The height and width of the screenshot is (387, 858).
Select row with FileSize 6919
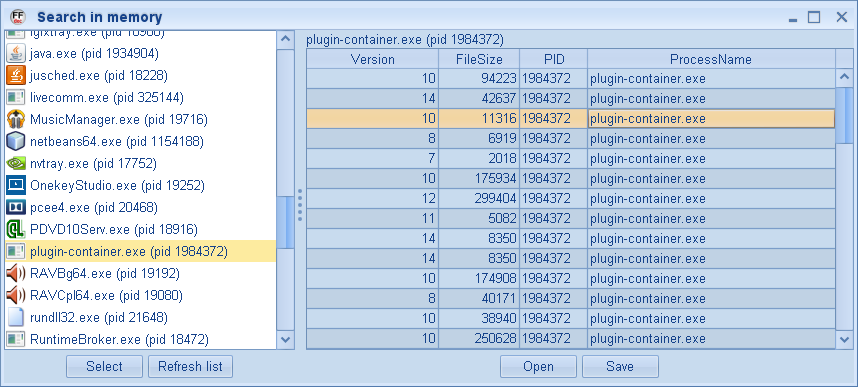[x=571, y=139]
